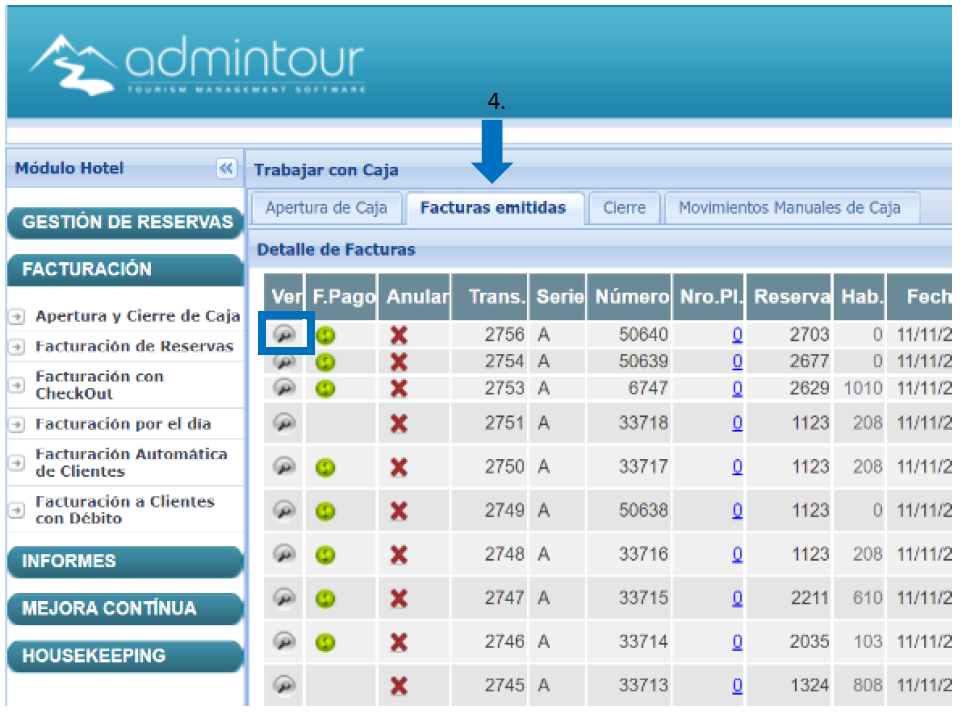The image size is (960, 716).
Task: Void transaction 2749 using the Anular X
Action: [398, 511]
